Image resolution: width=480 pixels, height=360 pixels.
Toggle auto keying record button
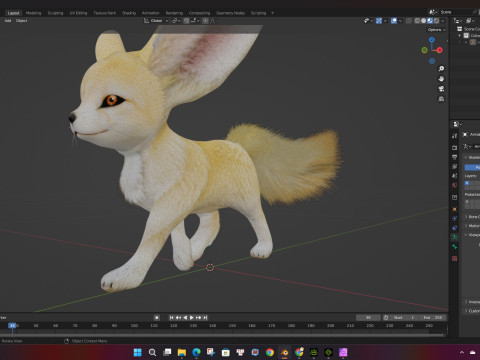[x=157, y=318]
